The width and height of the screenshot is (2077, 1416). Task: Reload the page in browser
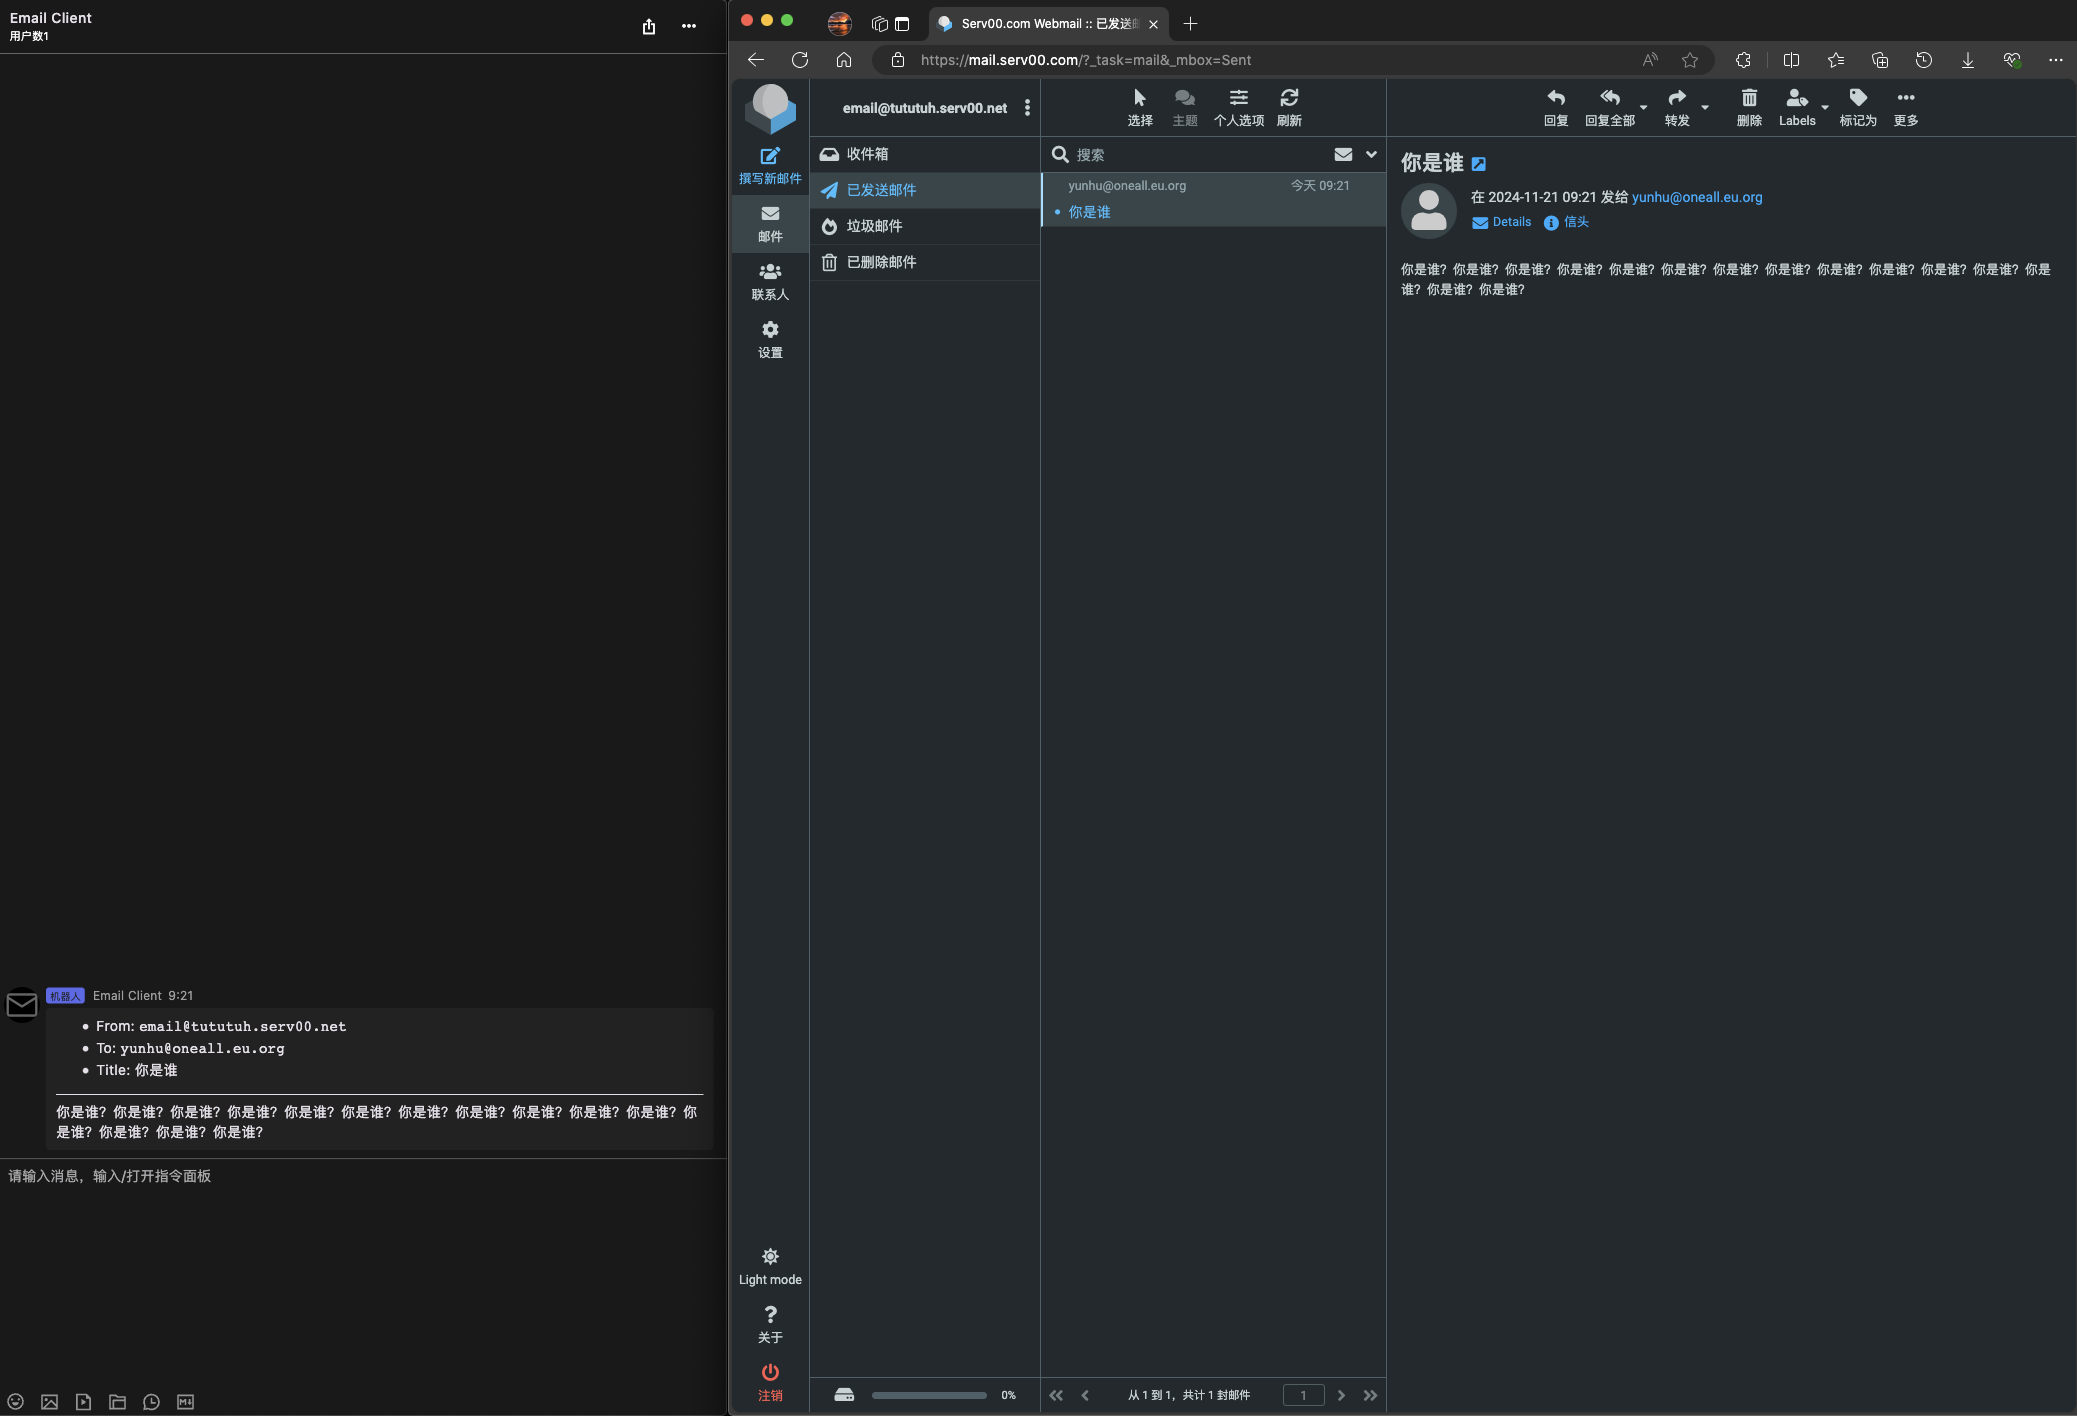click(800, 60)
